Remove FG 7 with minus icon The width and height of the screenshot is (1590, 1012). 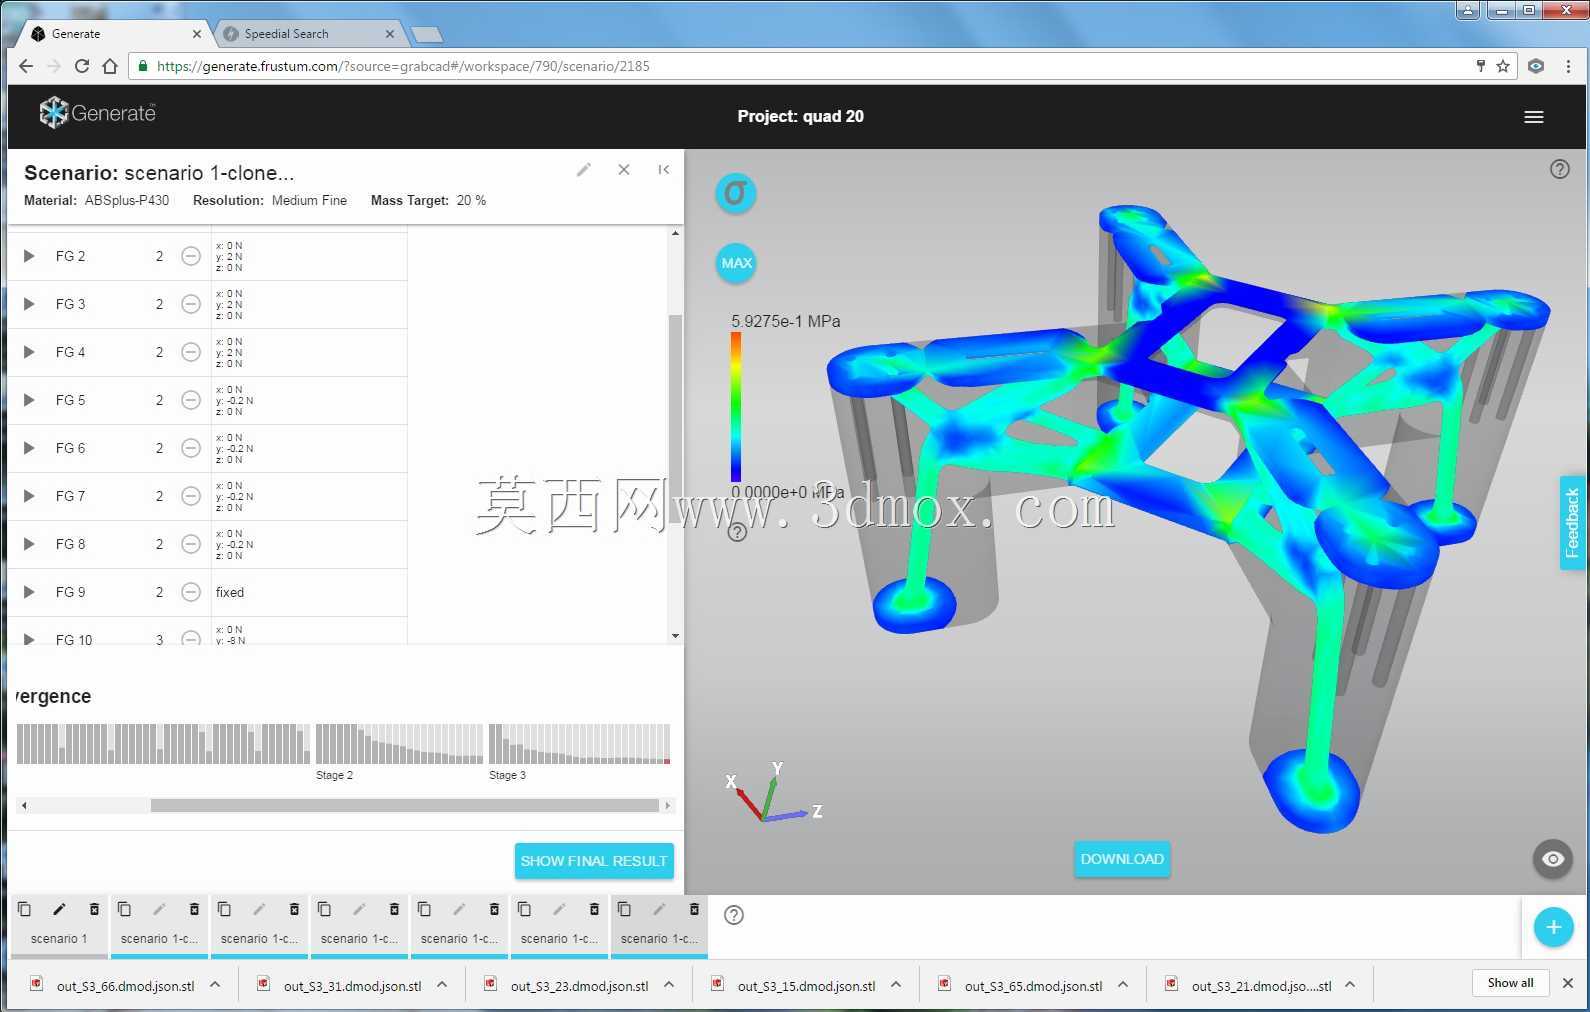click(190, 496)
